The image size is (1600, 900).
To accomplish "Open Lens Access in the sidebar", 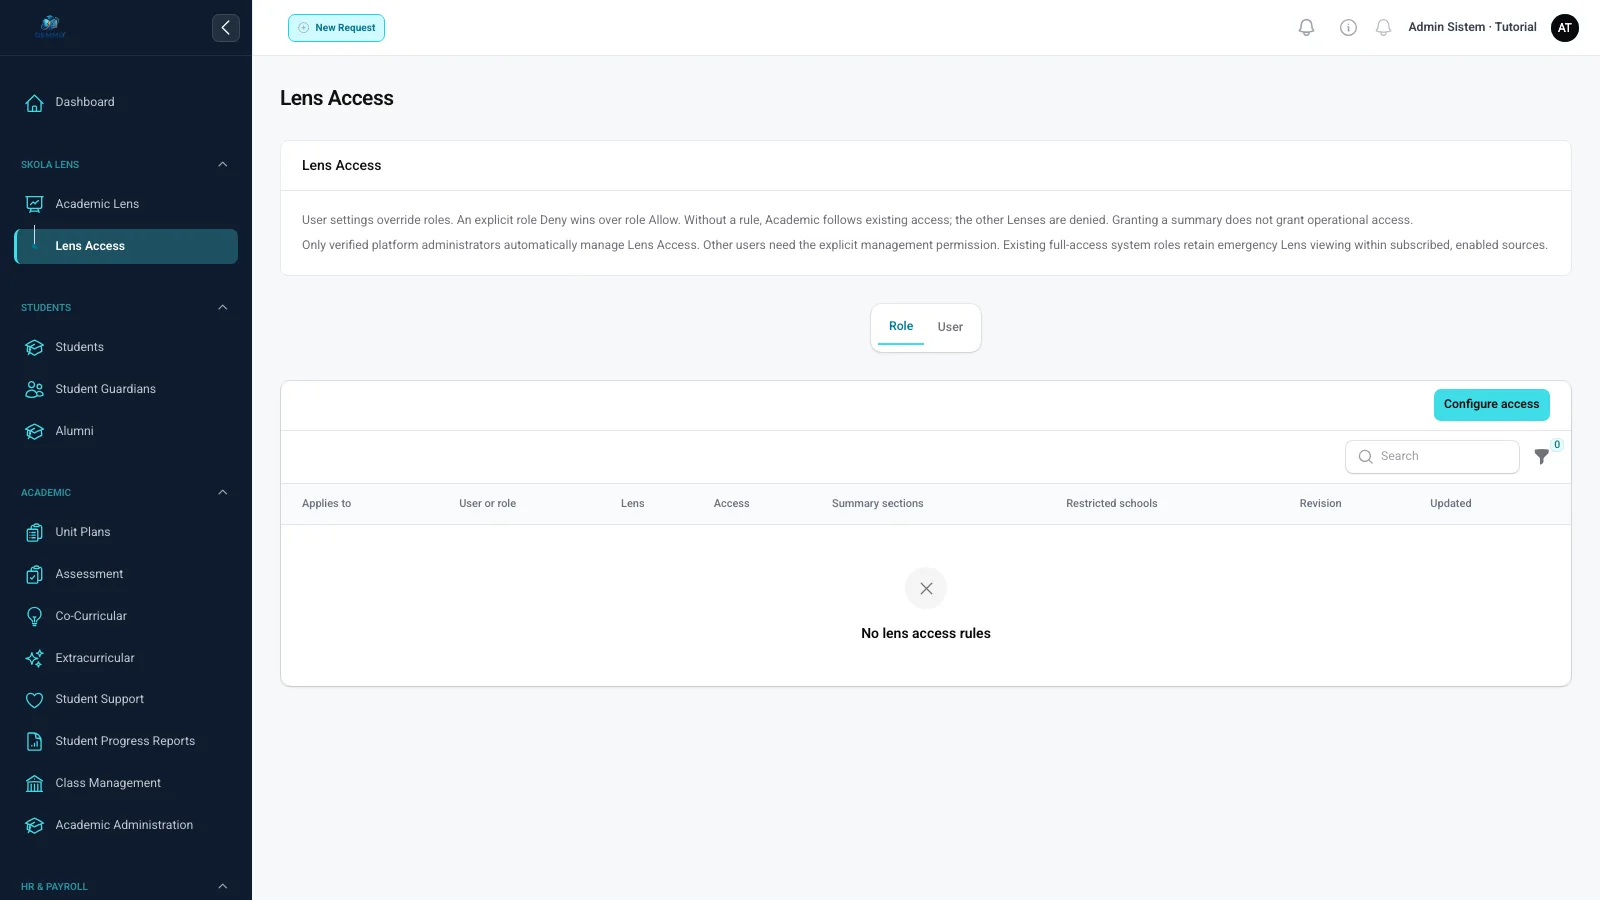I will tap(126, 246).
